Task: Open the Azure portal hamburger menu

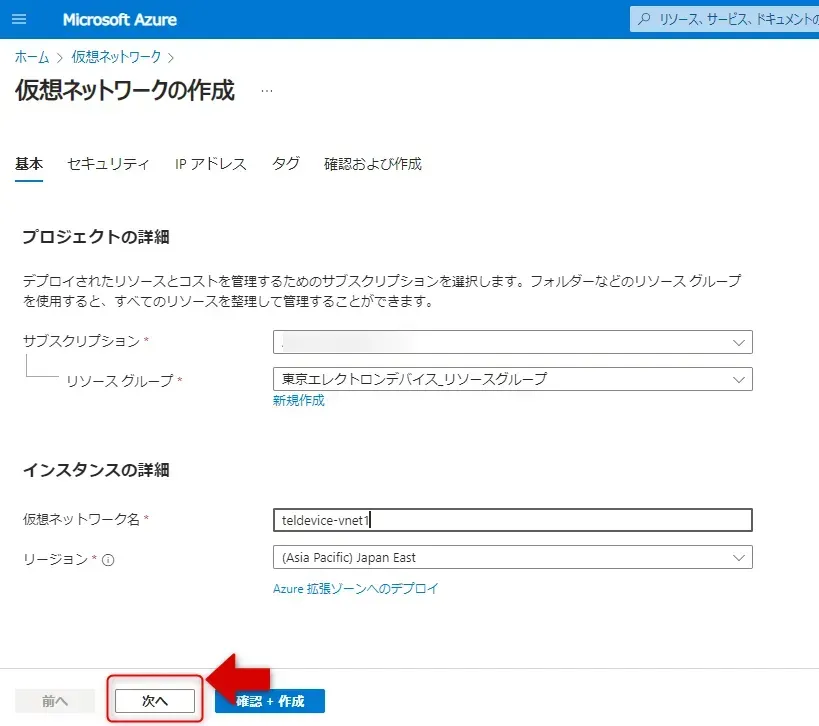Action: pos(19,20)
